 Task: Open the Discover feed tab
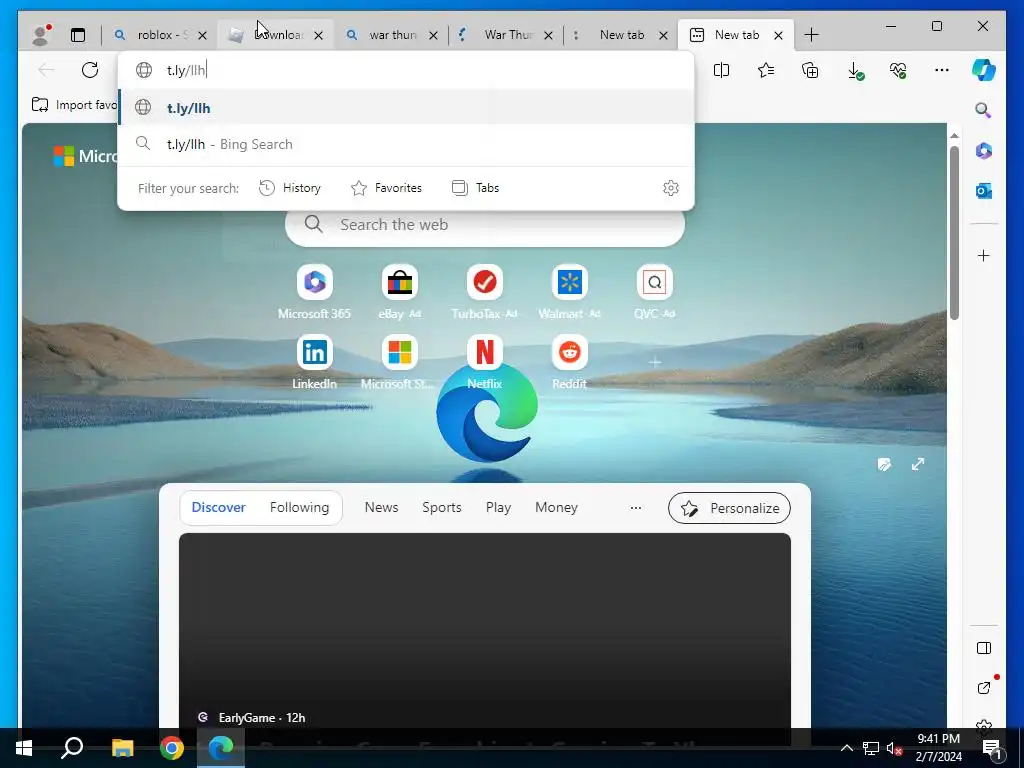click(x=218, y=507)
